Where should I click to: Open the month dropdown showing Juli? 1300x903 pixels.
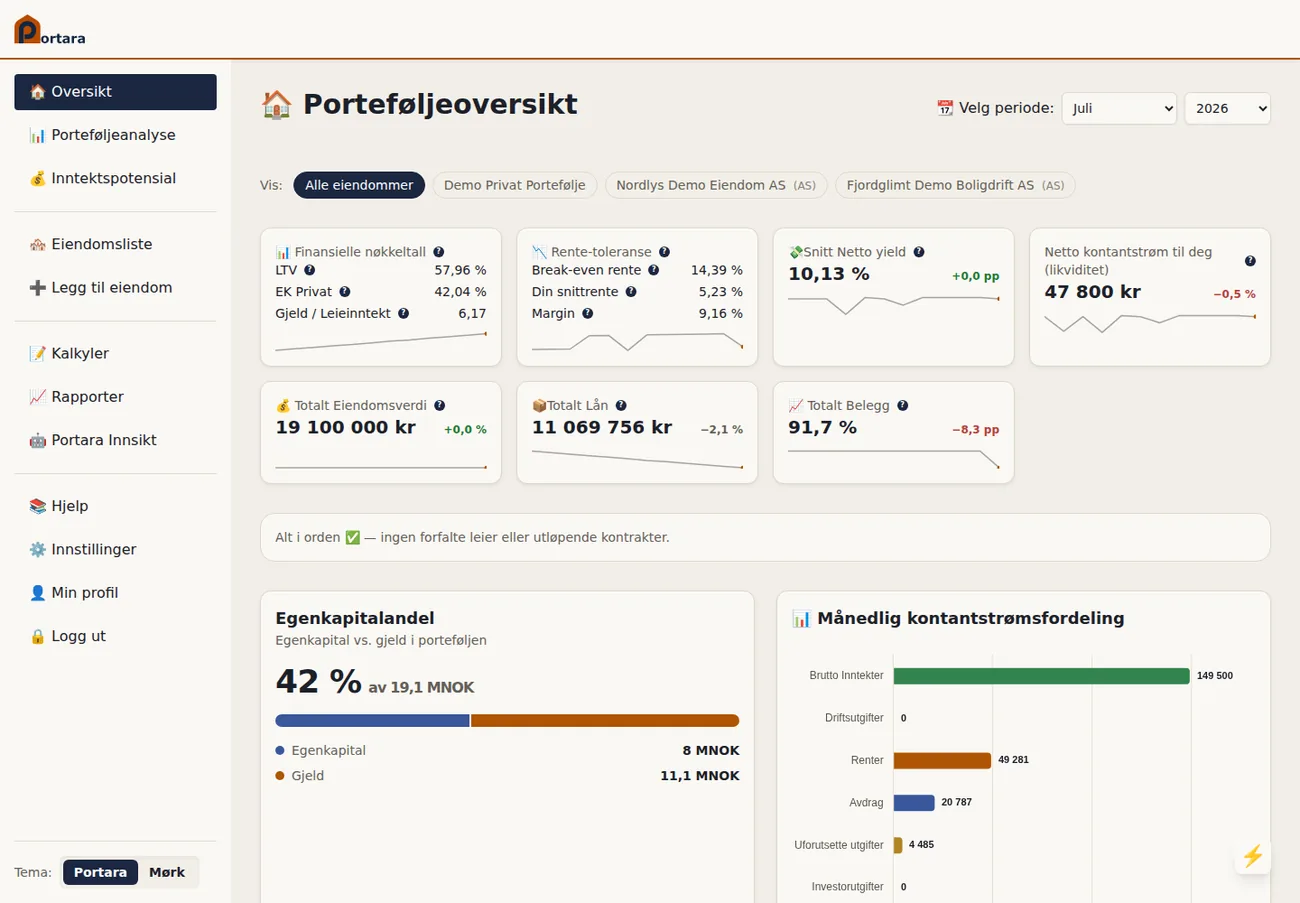point(1119,108)
